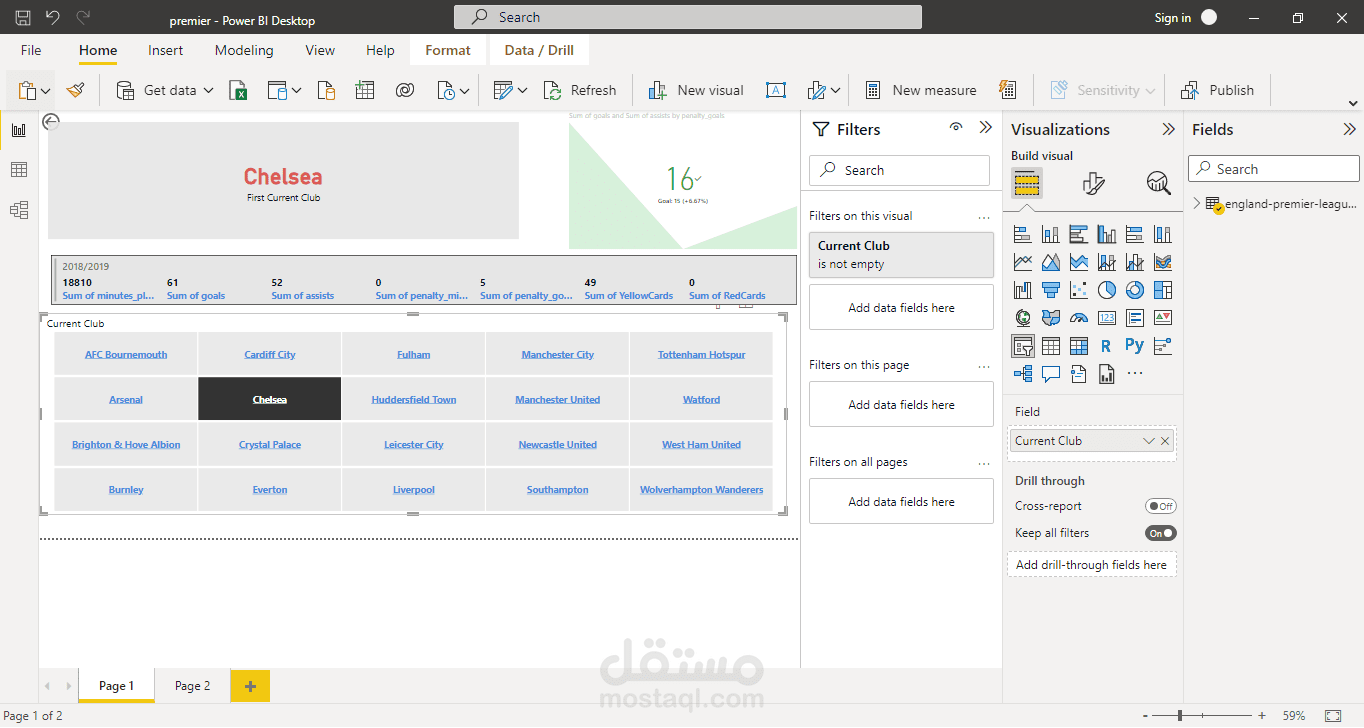Screen dimensions: 1364x728
Task: Click the Dataverse swirl icon
Action: click(x=405, y=90)
